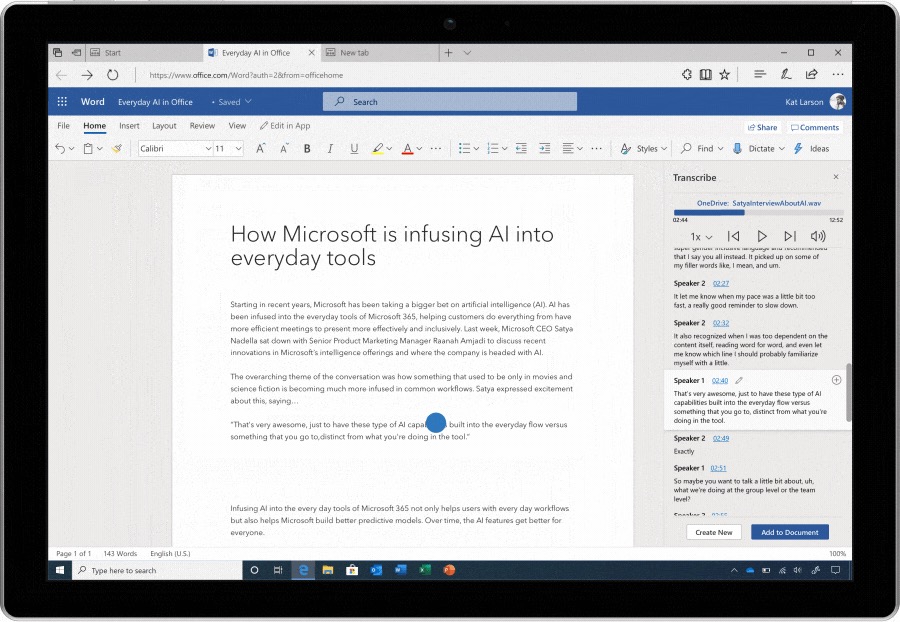This screenshot has height=622, width=900.
Task: Add Speaker 1 section via plus icon
Action: (836, 380)
